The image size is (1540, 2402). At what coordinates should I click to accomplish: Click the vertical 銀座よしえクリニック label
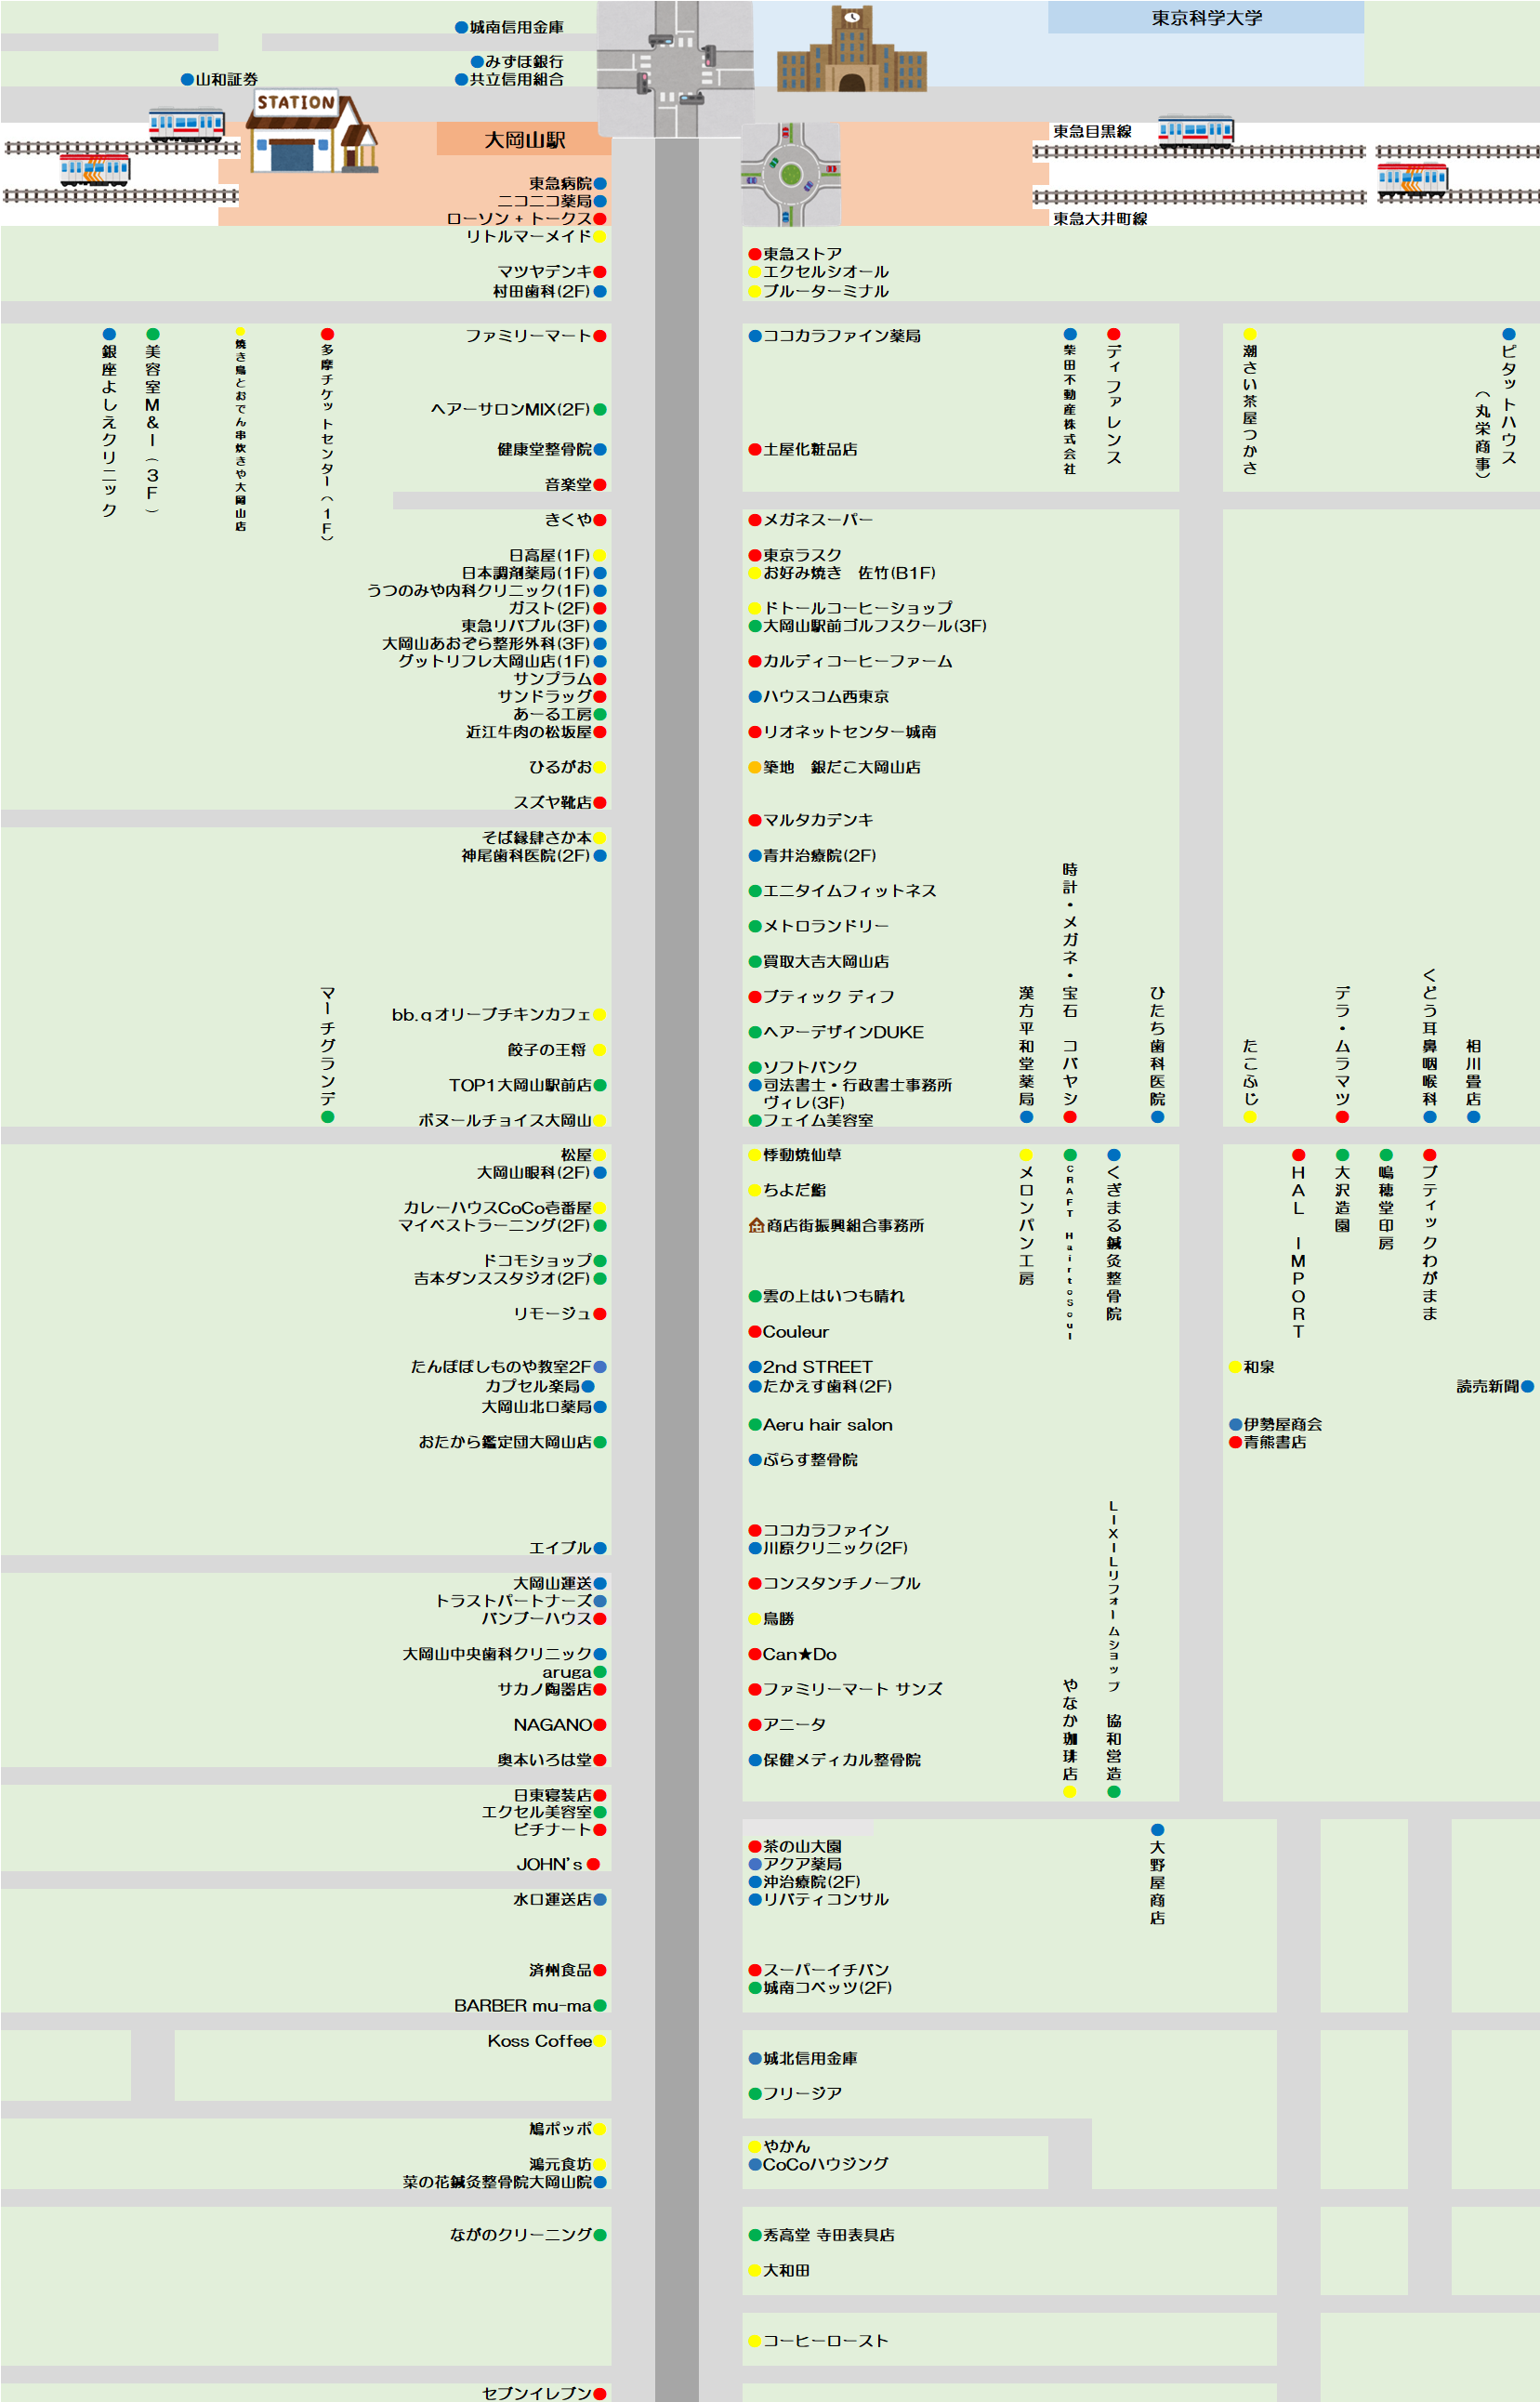click(109, 431)
